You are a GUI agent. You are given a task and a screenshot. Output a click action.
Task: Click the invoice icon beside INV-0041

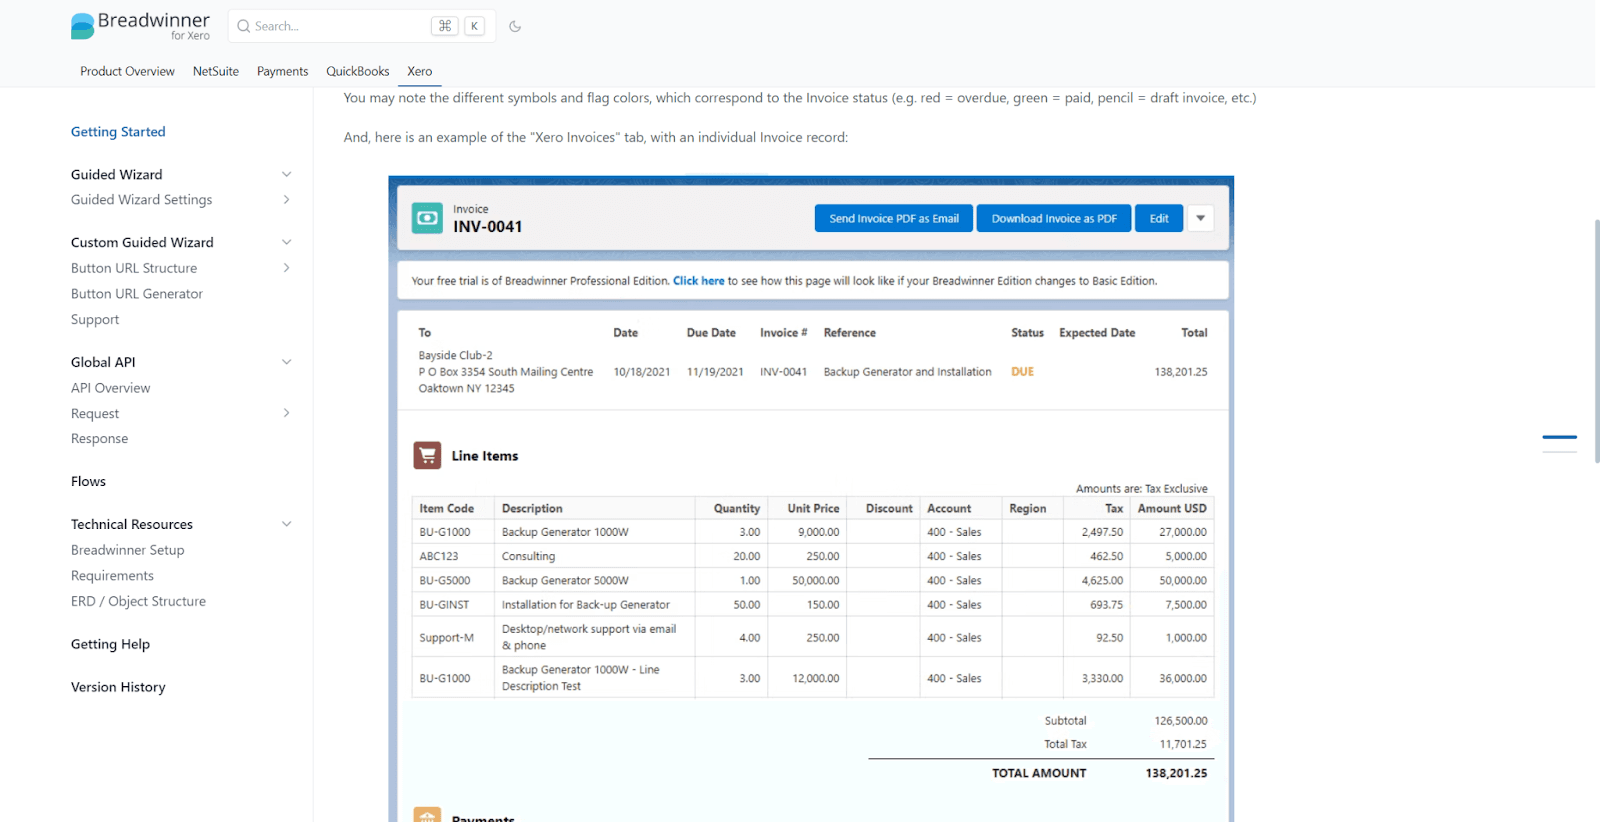[x=427, y=218]
